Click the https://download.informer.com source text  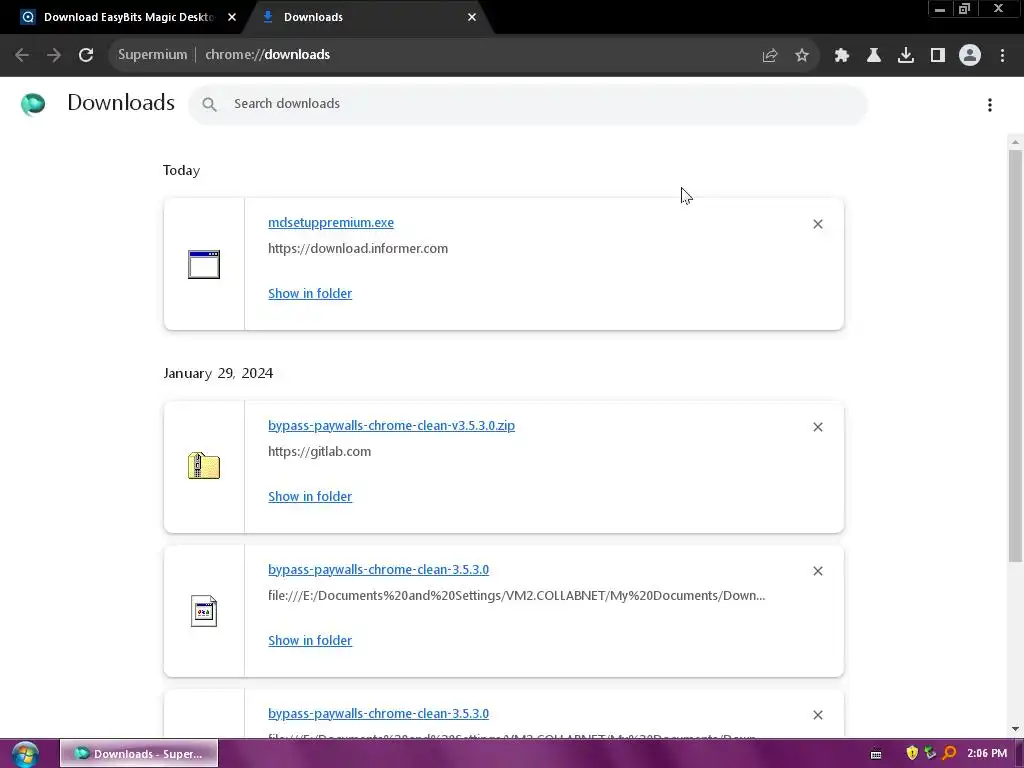tap(358, 248)
